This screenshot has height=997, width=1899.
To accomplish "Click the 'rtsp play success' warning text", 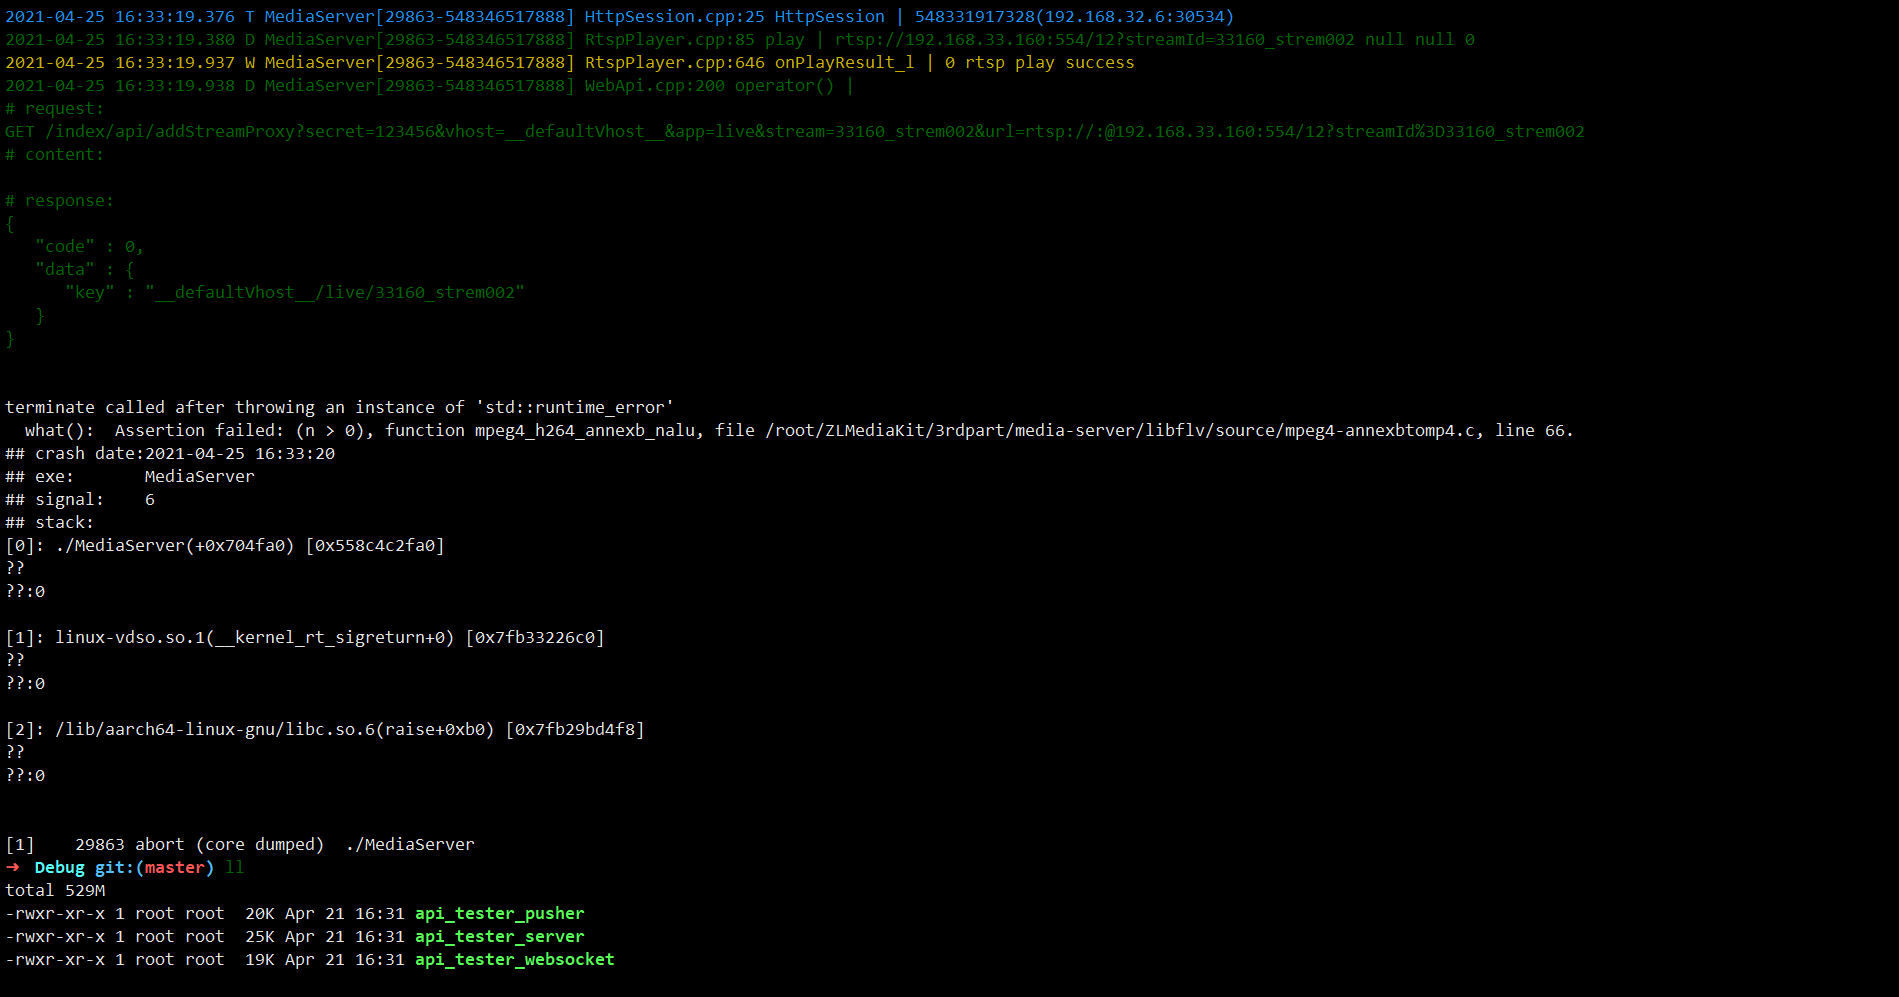I will (x=1050, y=63).
